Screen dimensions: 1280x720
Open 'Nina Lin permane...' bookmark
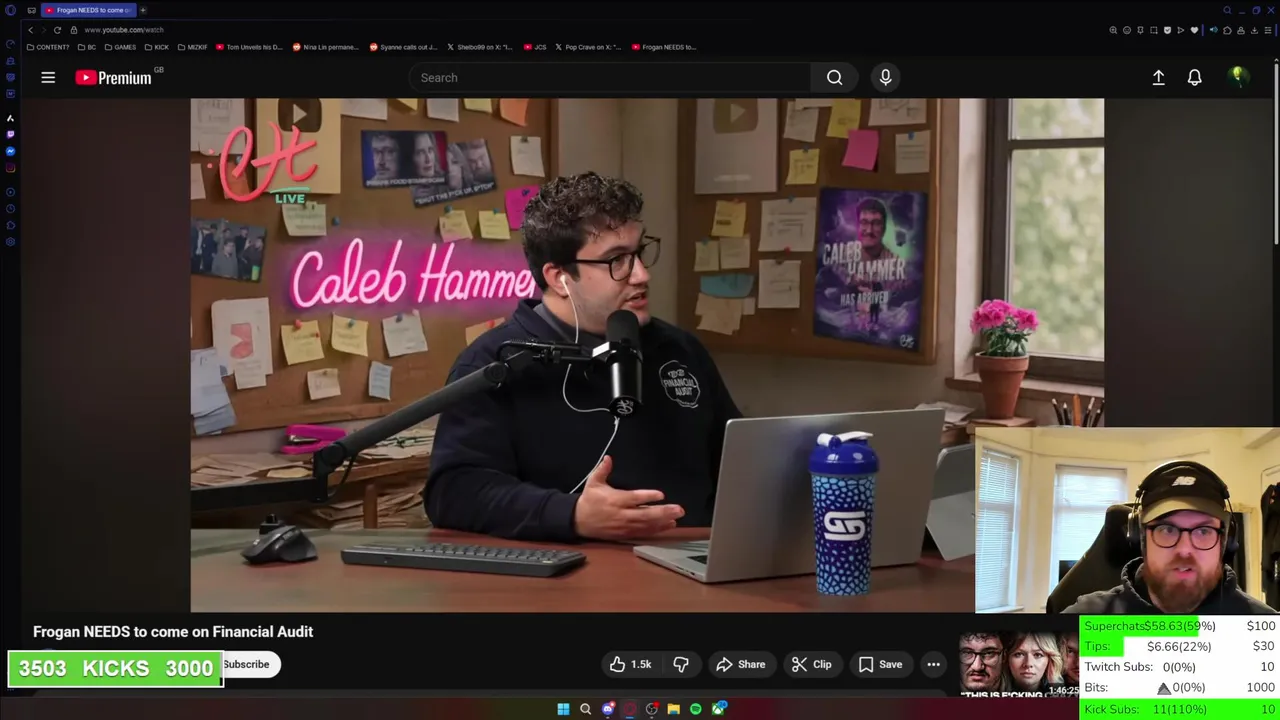coord(325,47)
